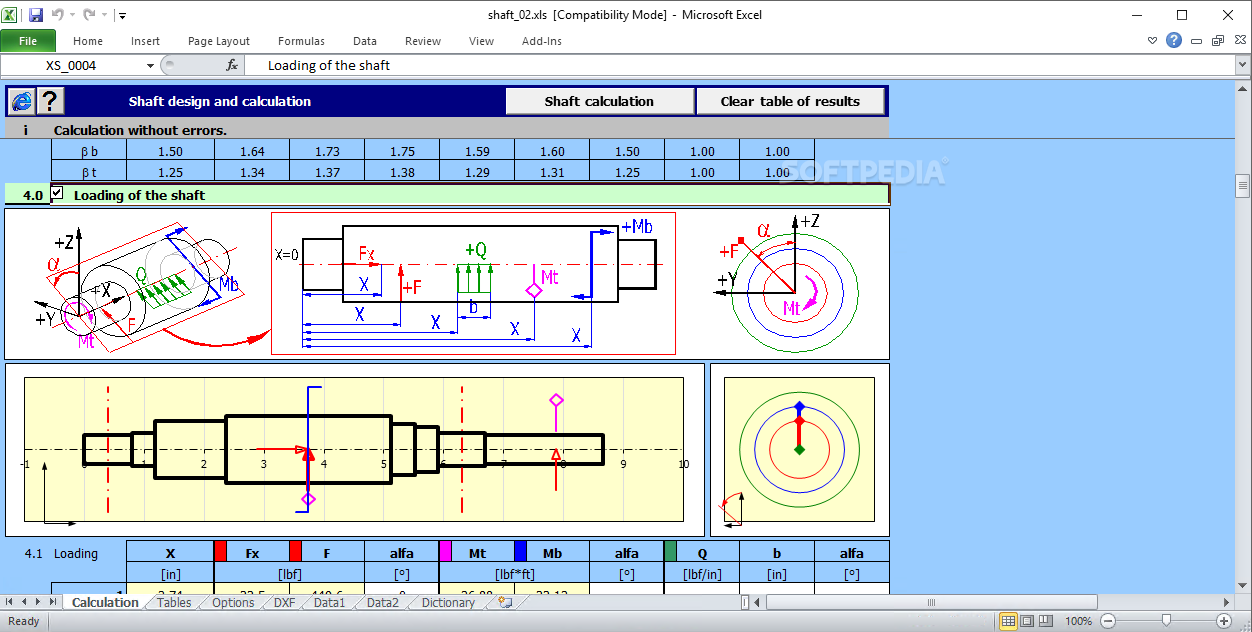Switch to the Home ribbon tab
Image resolution: width=1252 pixels, height=632 pixels.
tap(88, 41)
